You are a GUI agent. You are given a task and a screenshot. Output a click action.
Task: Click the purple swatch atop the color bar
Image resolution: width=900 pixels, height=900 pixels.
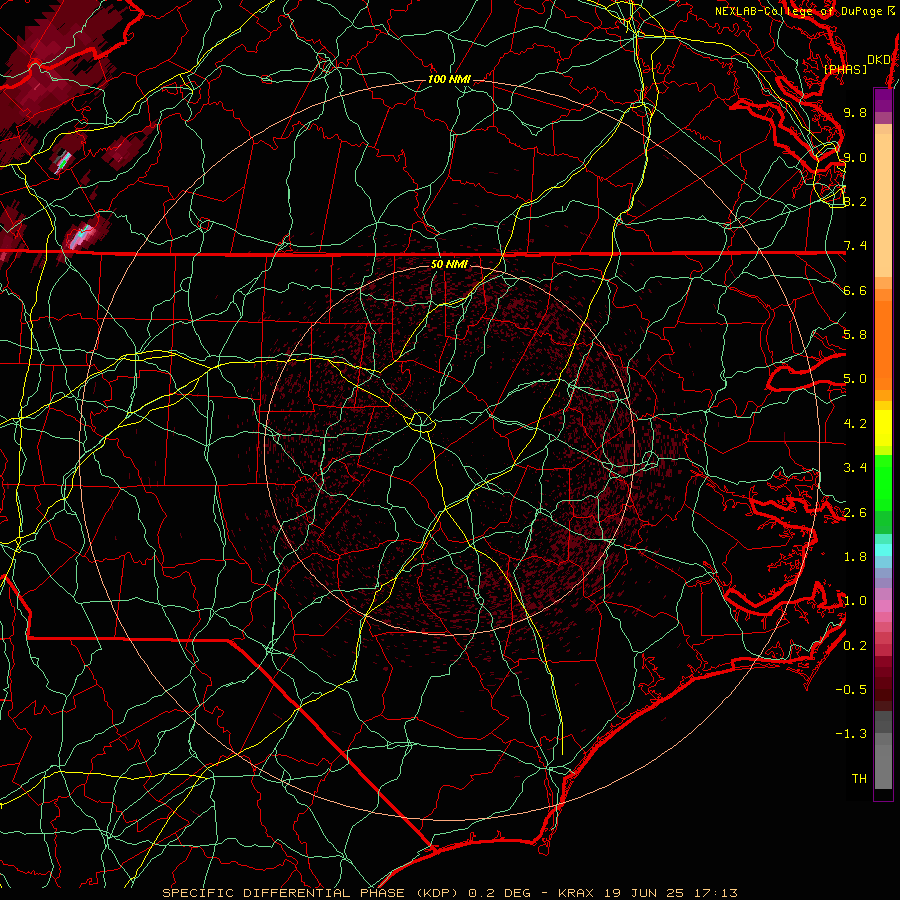click(883, 100)
